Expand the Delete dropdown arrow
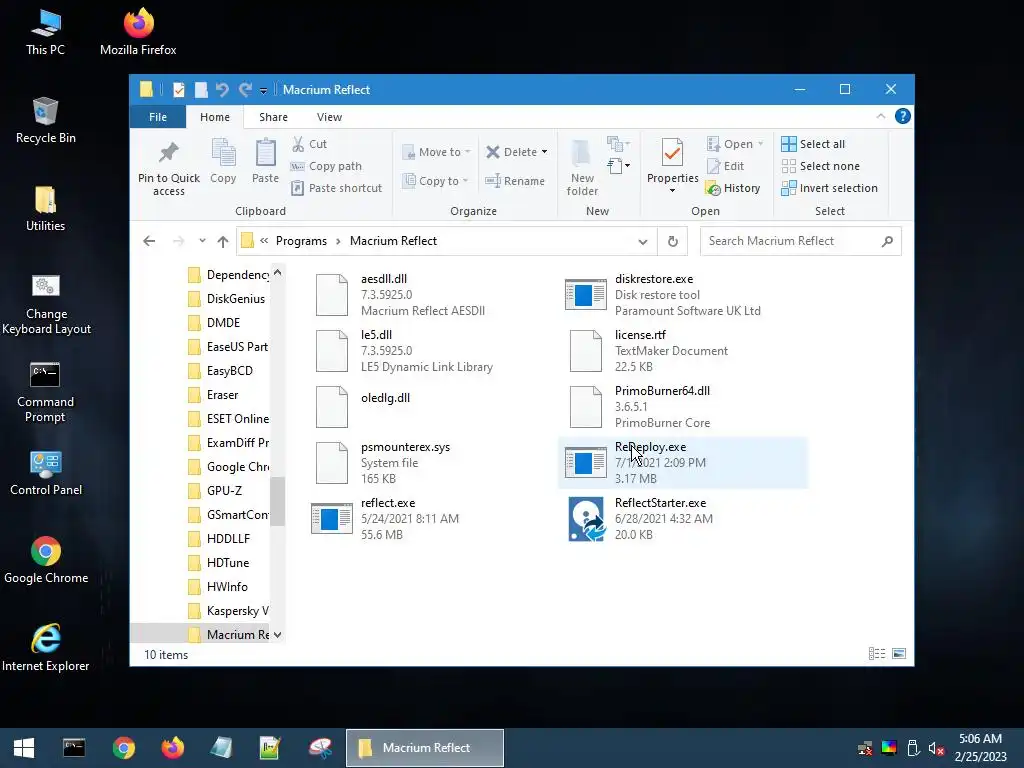This screenshot has width=1024, height=768. 545,152
